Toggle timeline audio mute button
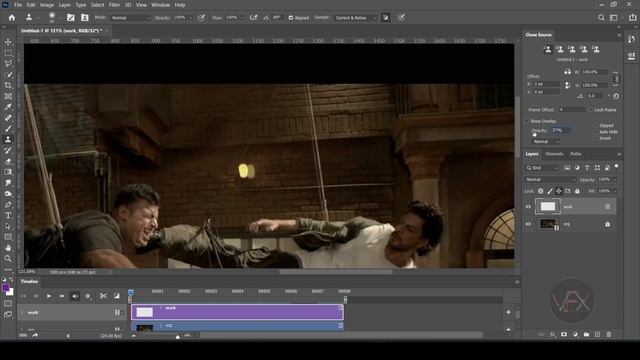 coord(75,296)
